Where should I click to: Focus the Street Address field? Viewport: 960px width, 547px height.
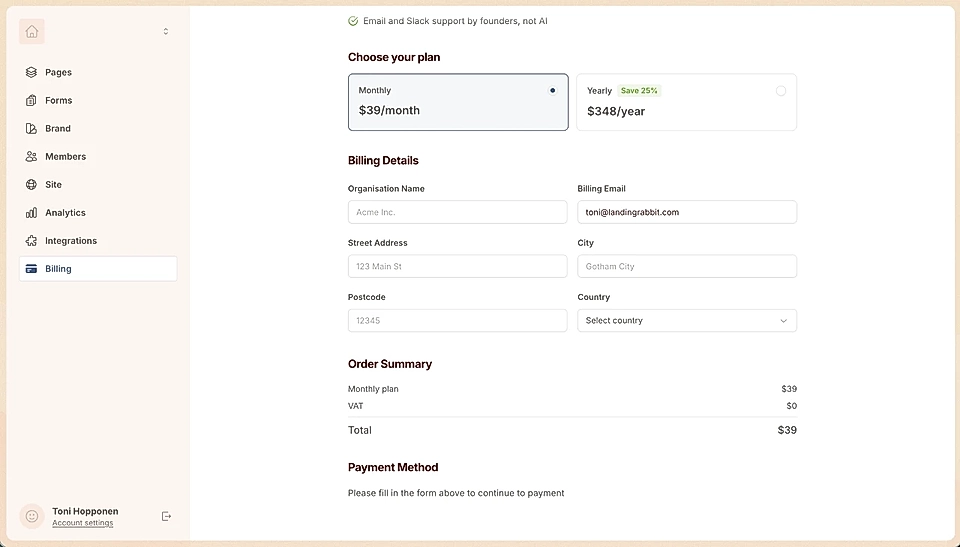pyautogui.click(x=457, y=266)
